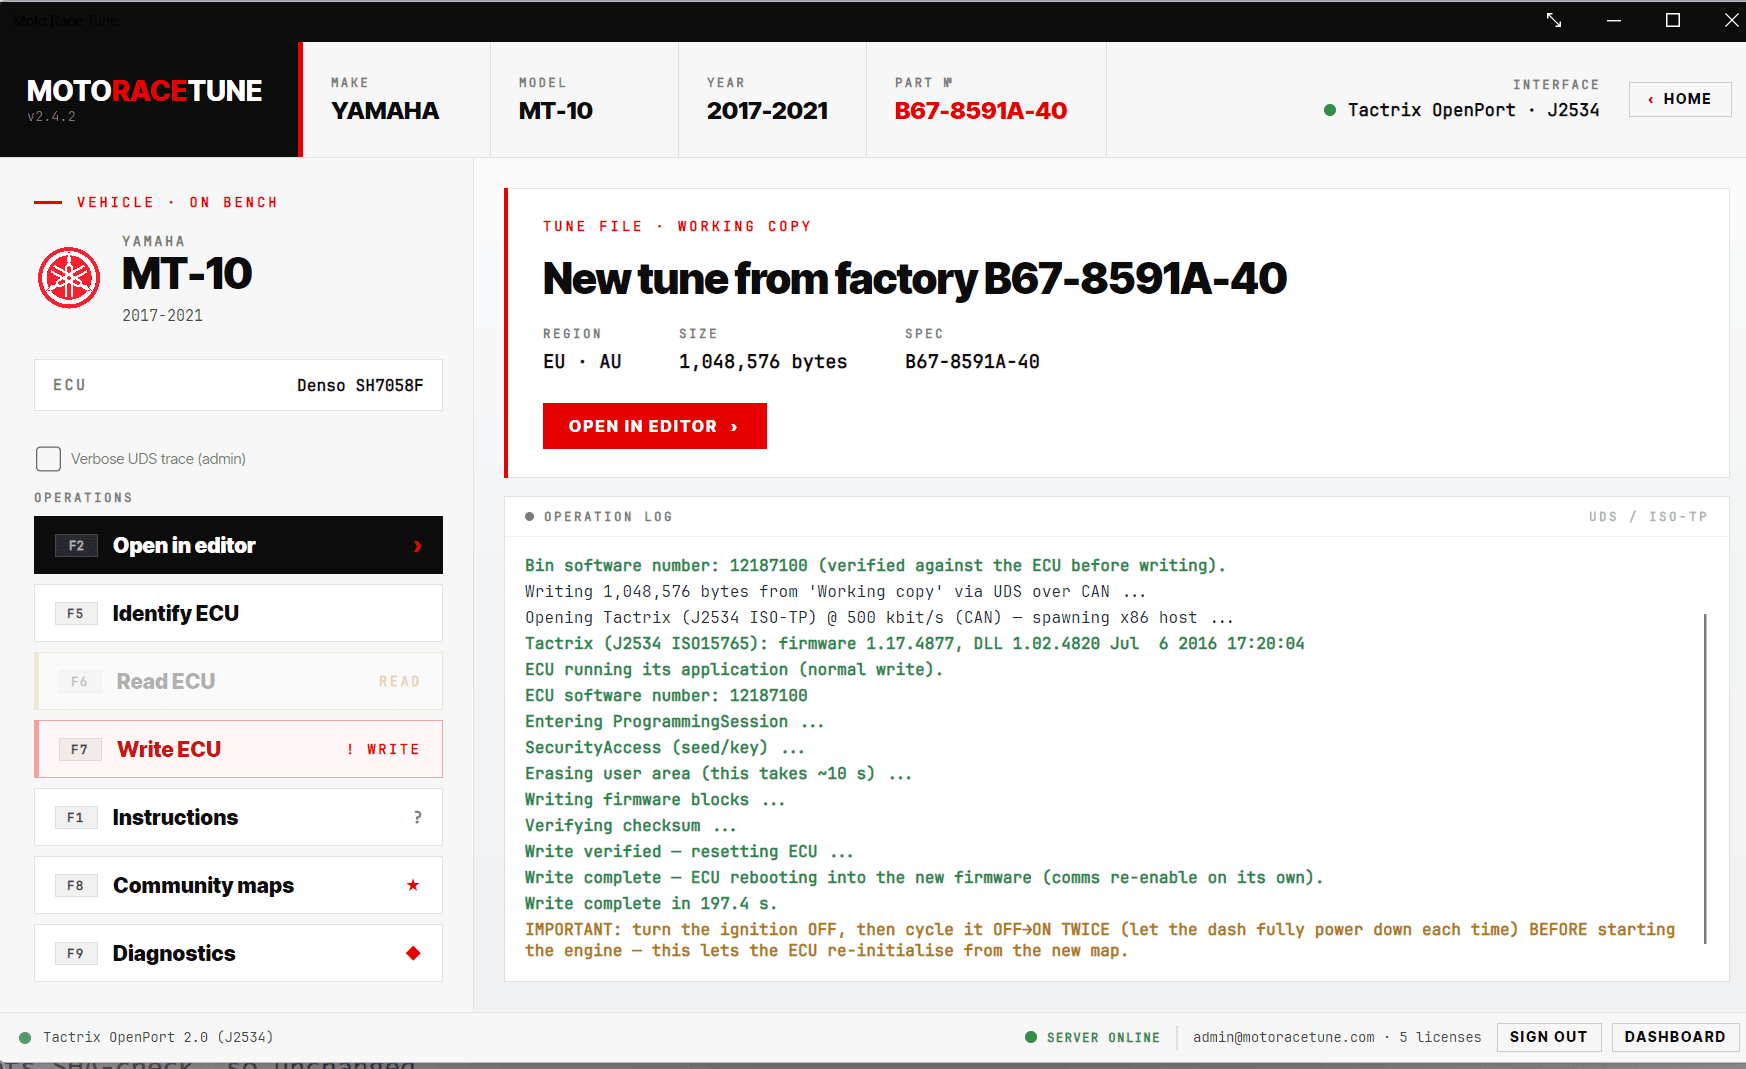1746x1069 pixels.
Task: Click the green dot beside Tactrix OpenPort 2.0
Action: (25, 1038)
